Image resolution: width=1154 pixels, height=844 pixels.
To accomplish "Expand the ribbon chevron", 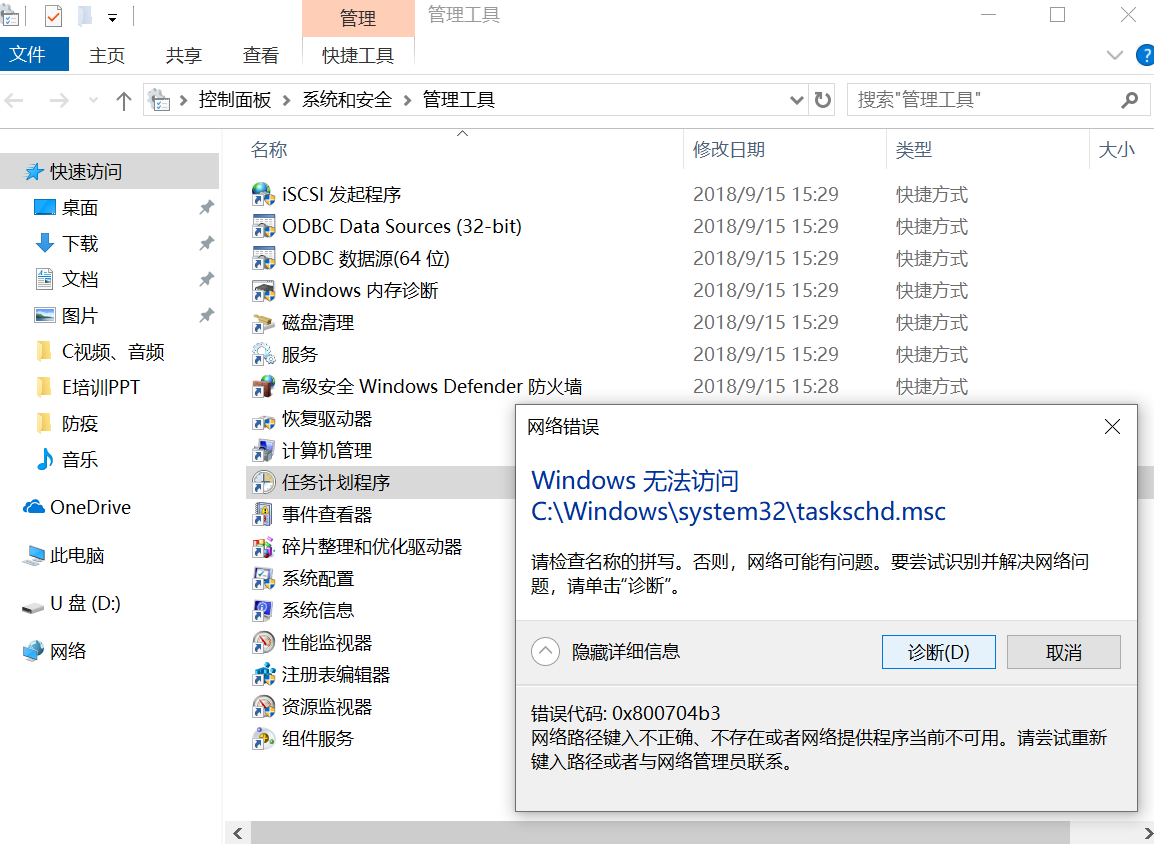I will 1115,55.
